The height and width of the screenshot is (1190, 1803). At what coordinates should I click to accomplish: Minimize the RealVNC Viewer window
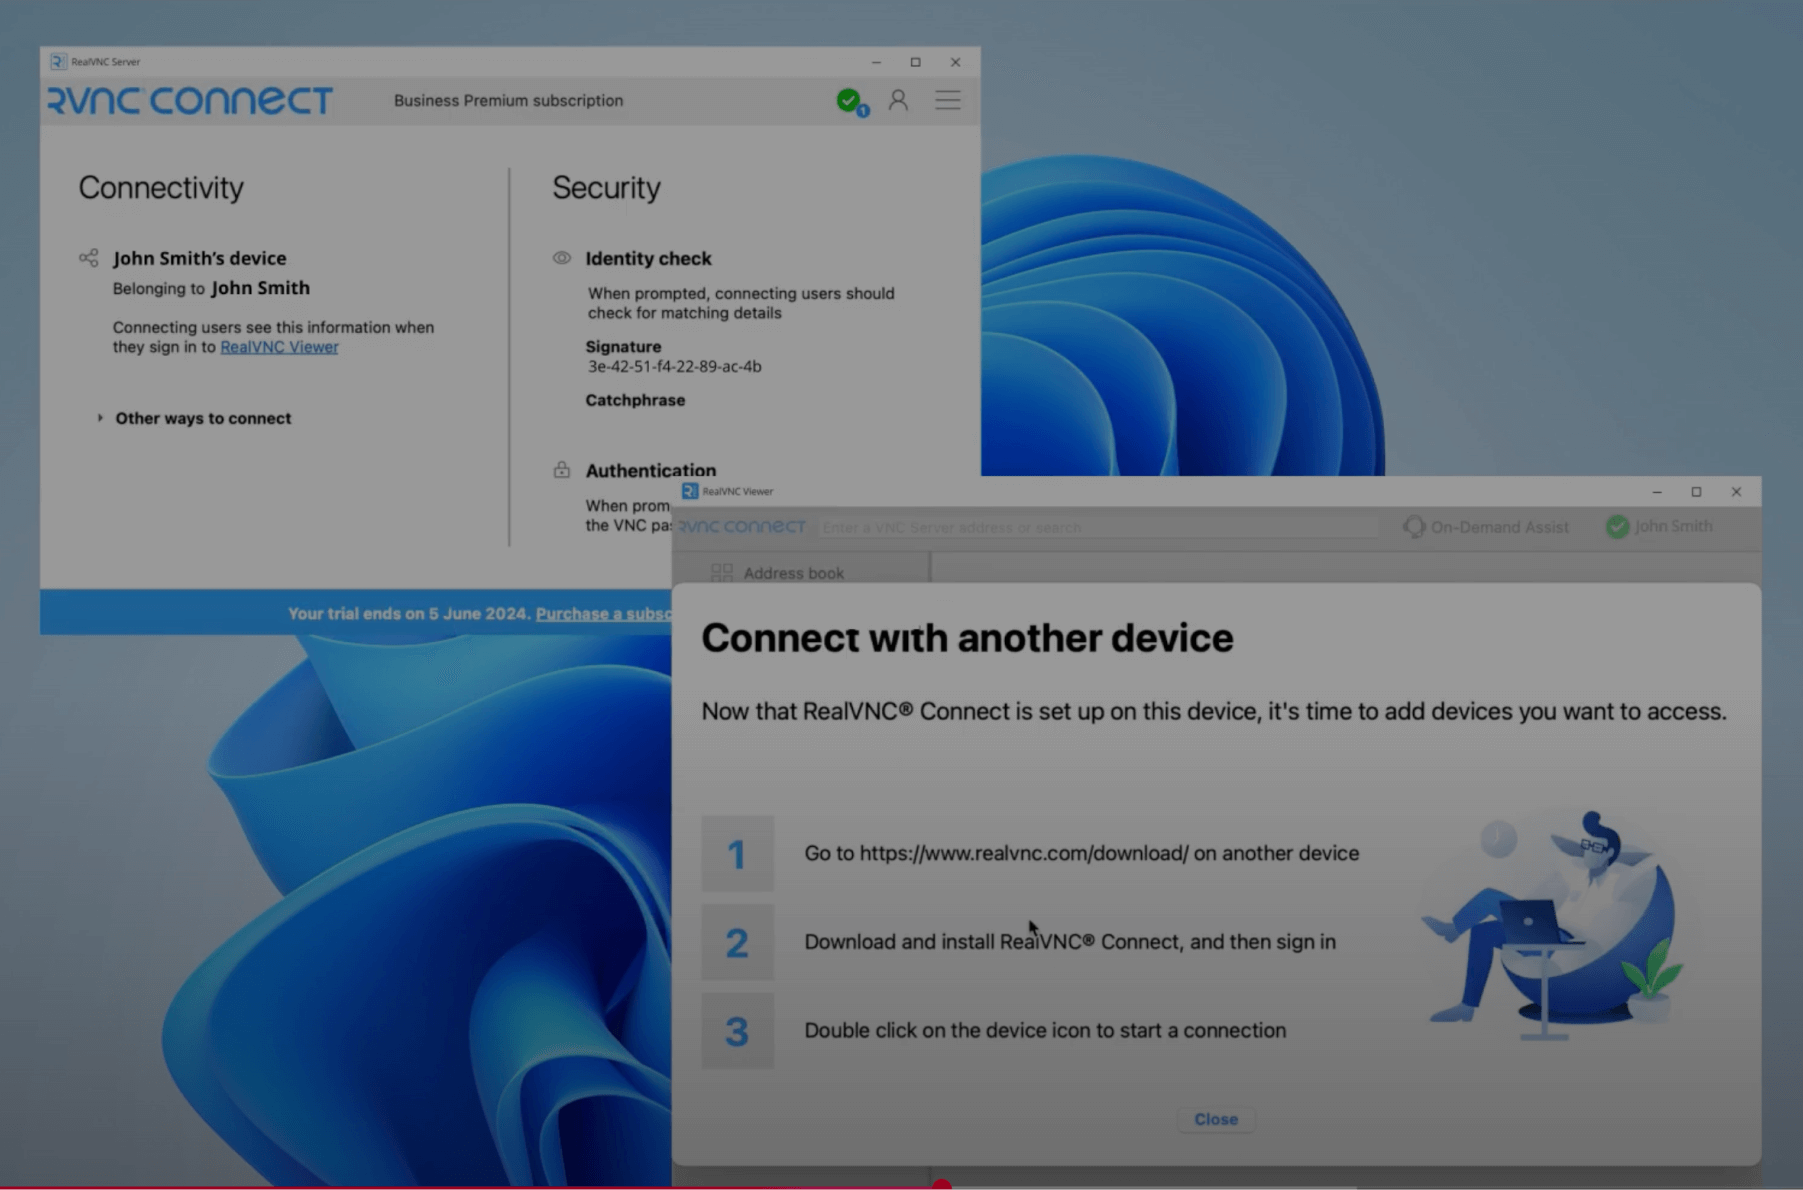pyautogui.click(x=1657, y=492)
